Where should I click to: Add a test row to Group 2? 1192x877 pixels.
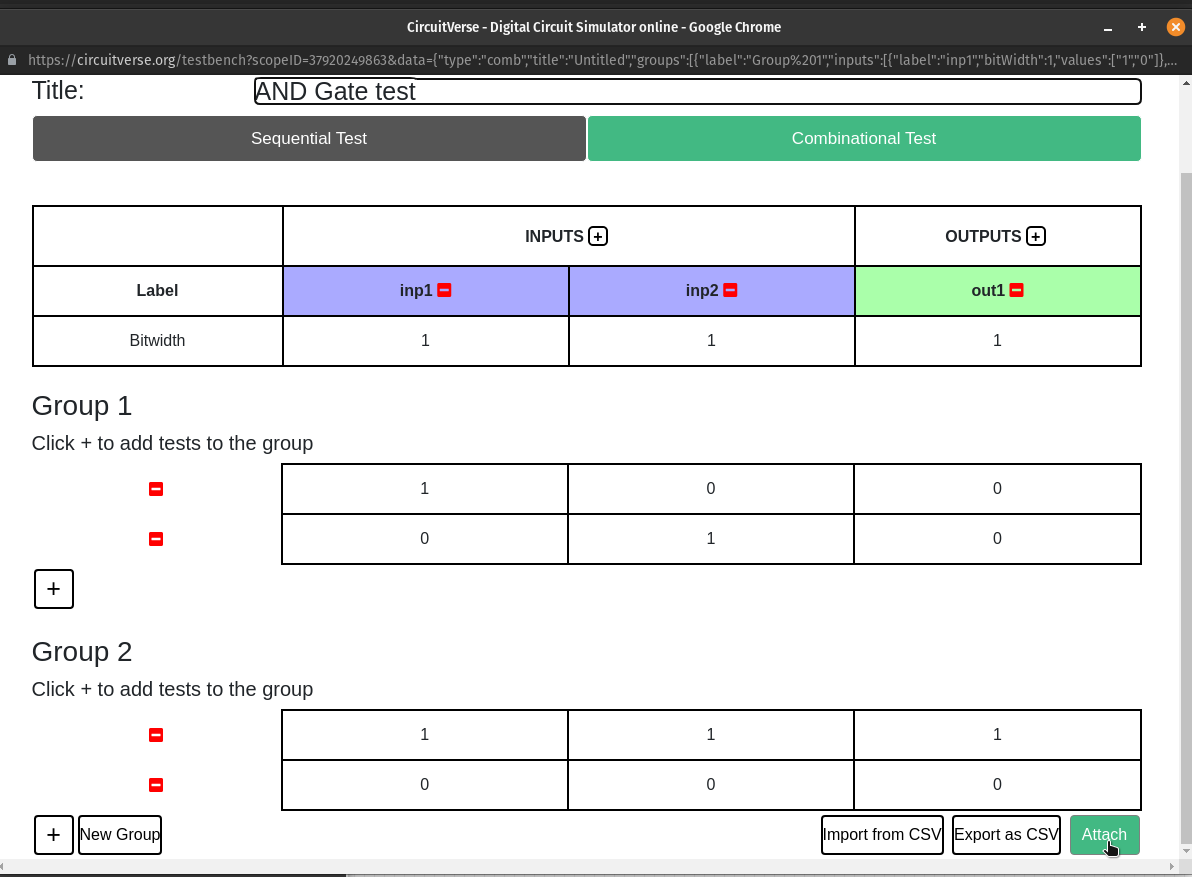pos(54,835)
